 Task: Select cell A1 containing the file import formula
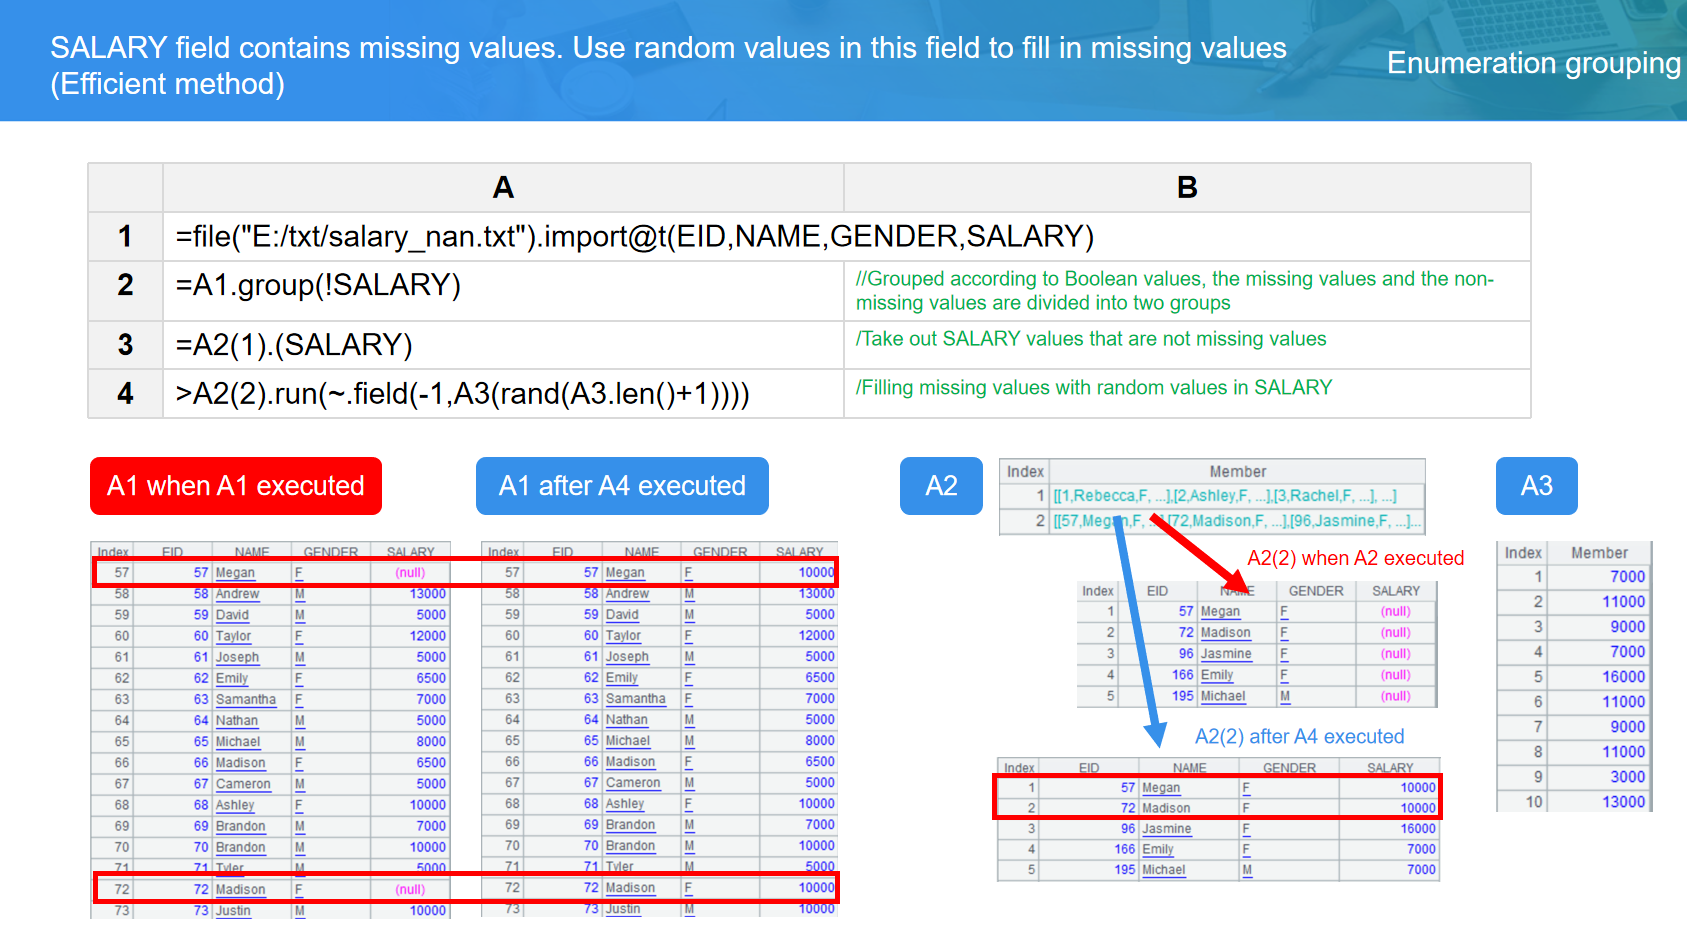(x=634, y=237)
